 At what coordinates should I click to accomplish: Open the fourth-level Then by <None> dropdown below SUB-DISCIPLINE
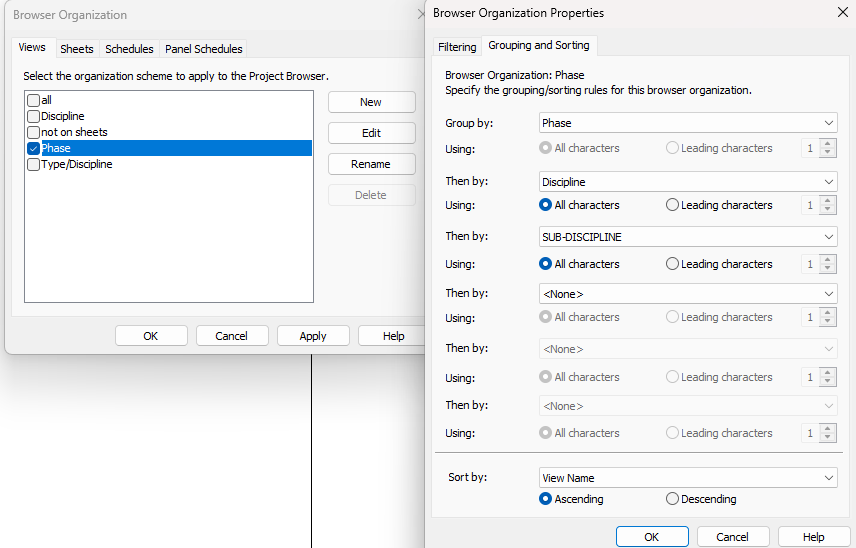point(688,294)
